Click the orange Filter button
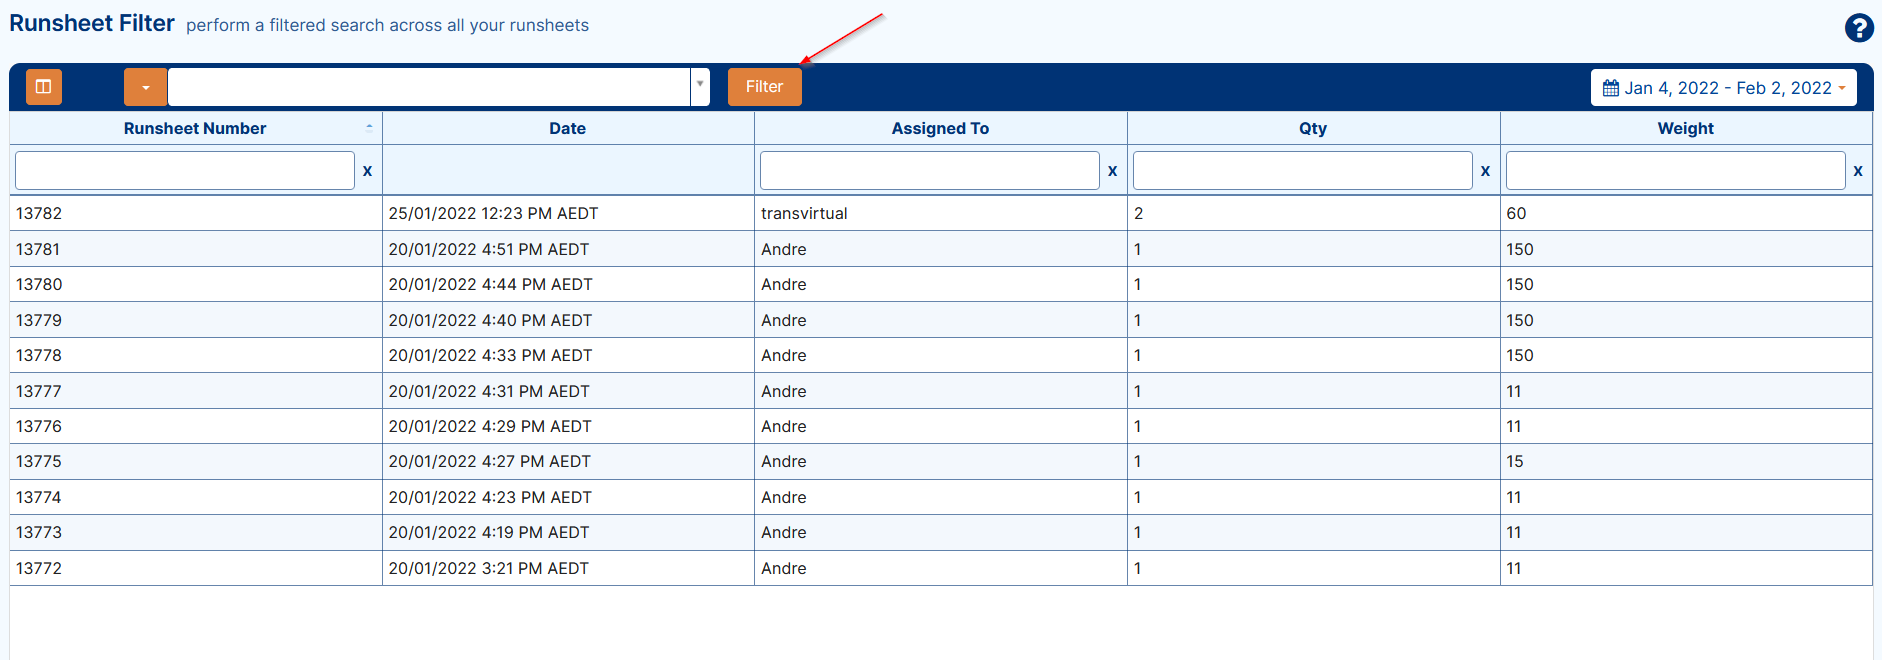 [x=764, y=87]
